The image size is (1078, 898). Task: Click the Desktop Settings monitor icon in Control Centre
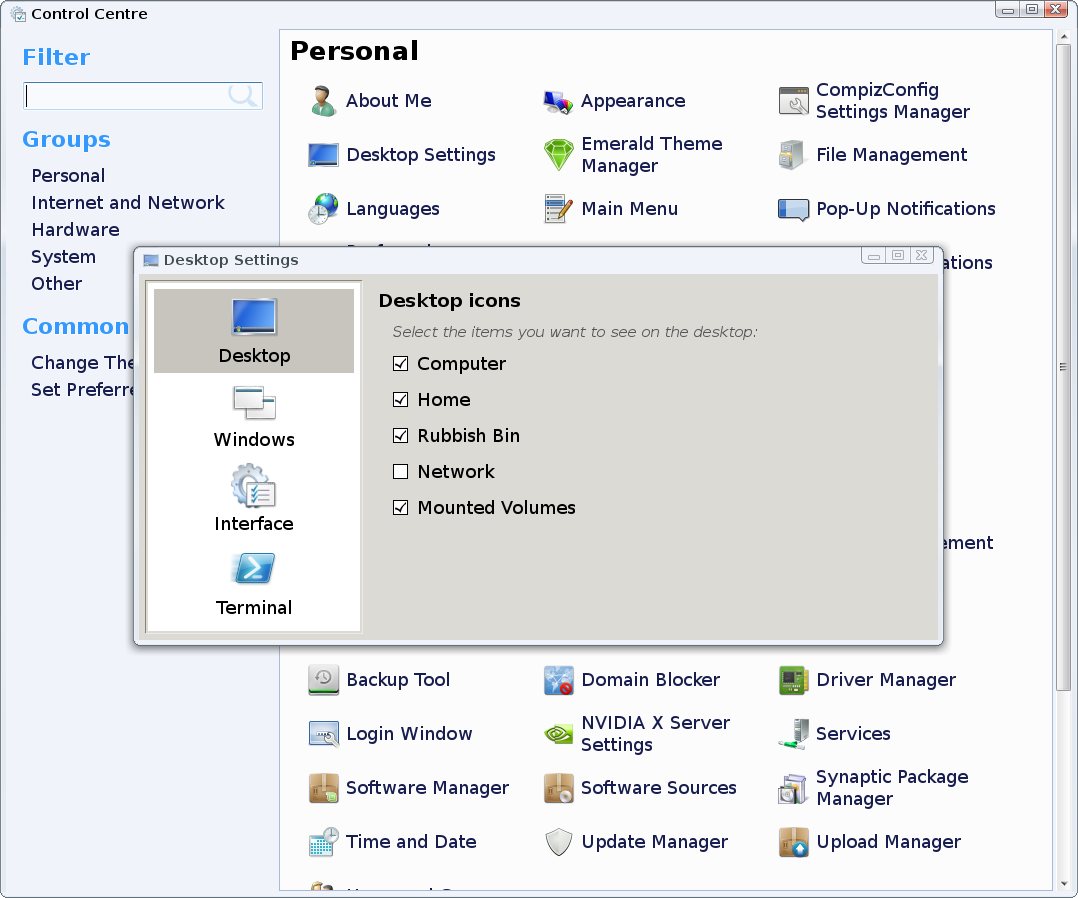[x=323, y=155]
